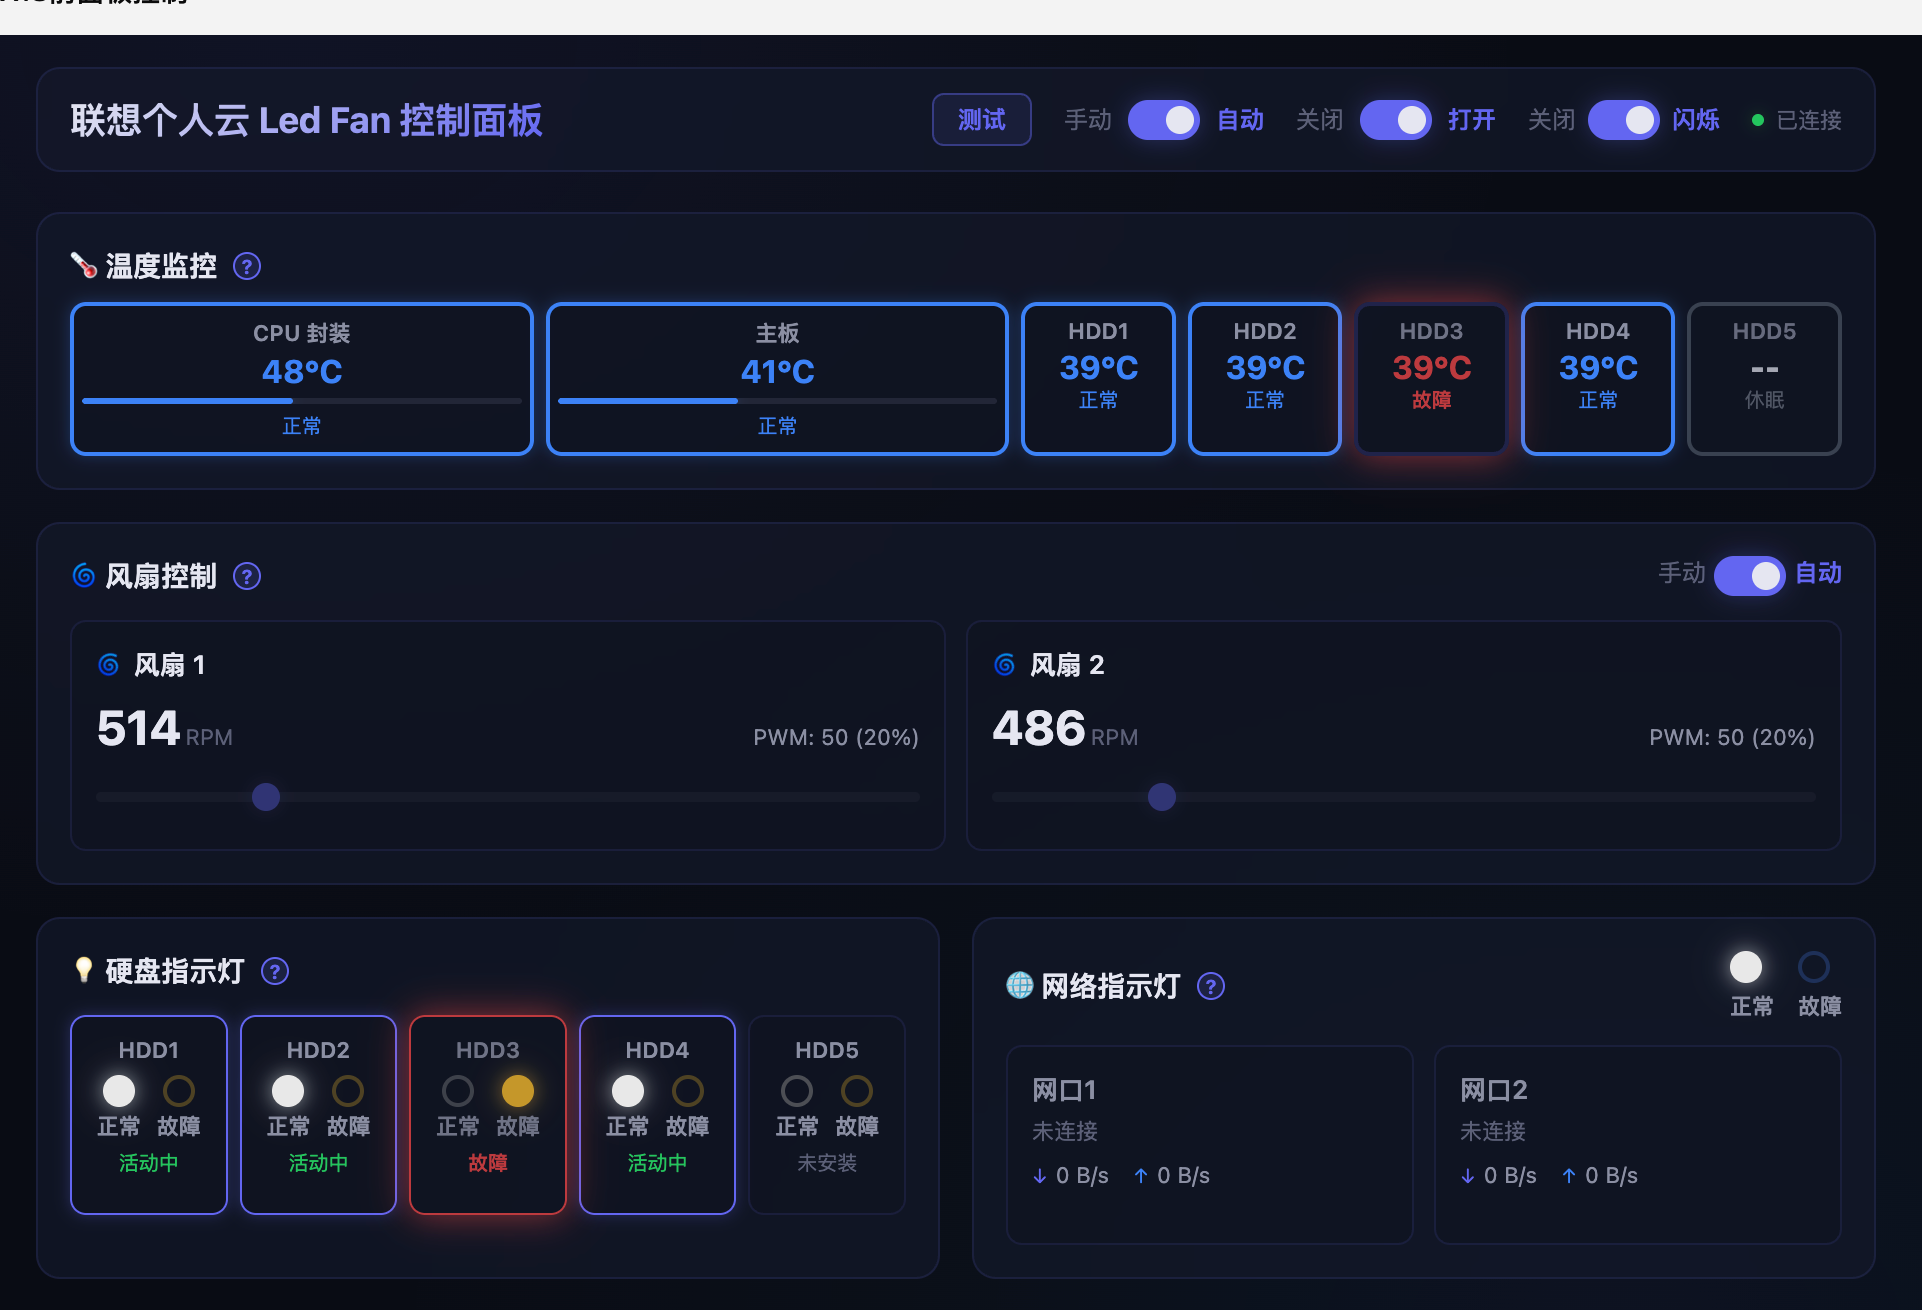Adjust the 风扇 1 speed slider handle
Viewport: 1922px width, 1310px height.
(x=266, y=797)
